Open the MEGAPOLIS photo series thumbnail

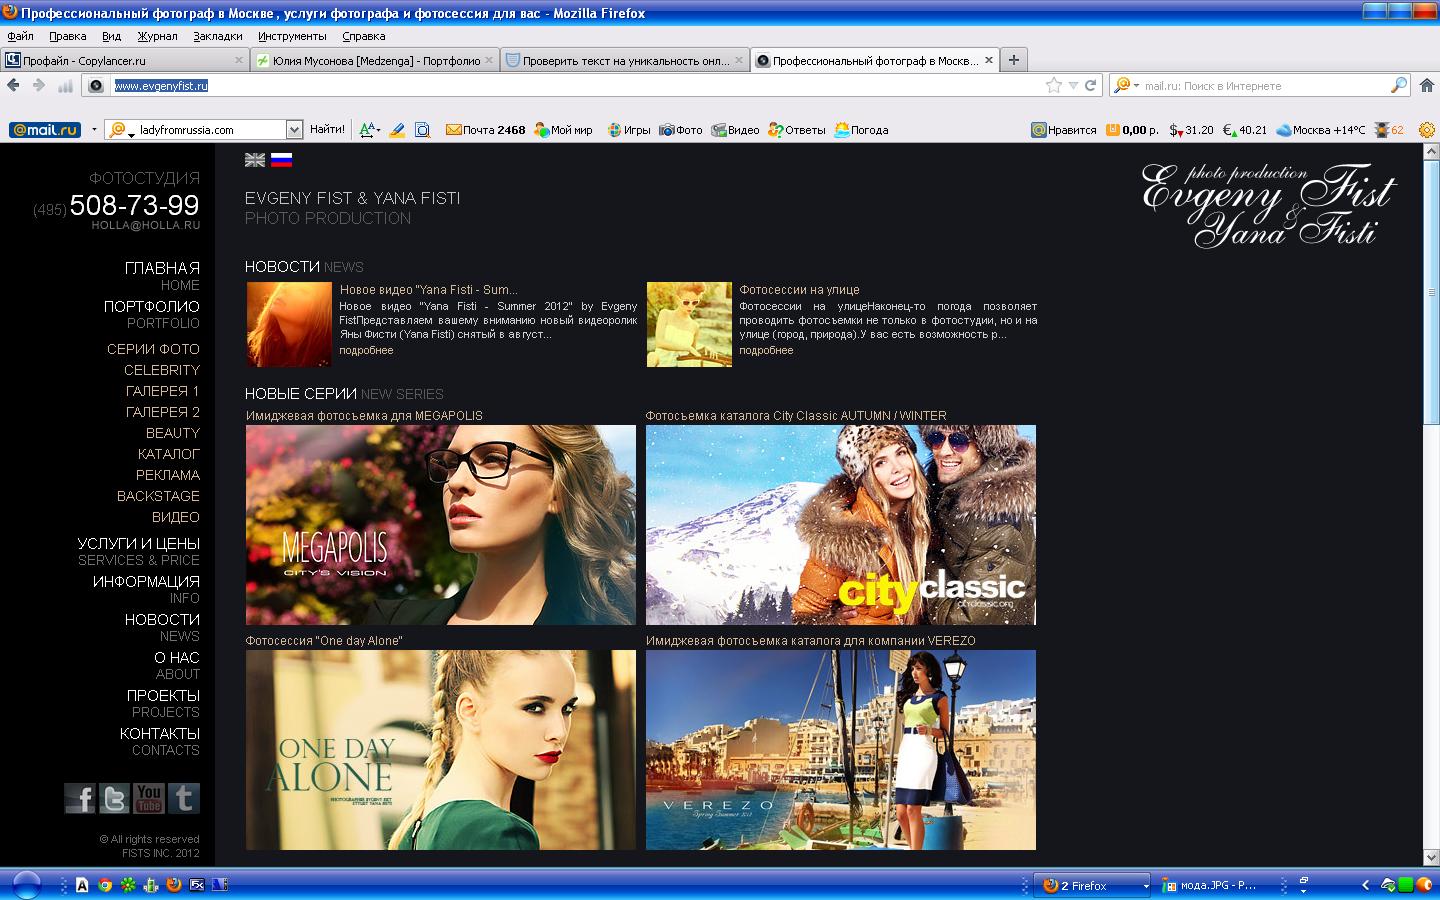[x=441, y=525]
